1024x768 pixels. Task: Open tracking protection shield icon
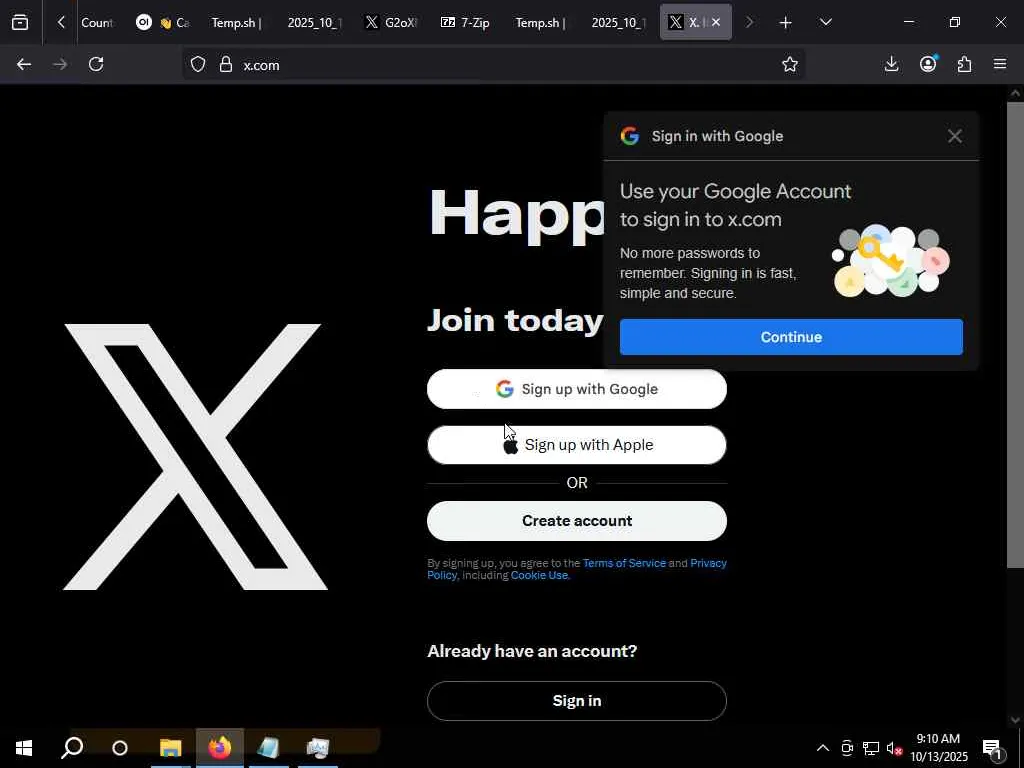(198, 64)
